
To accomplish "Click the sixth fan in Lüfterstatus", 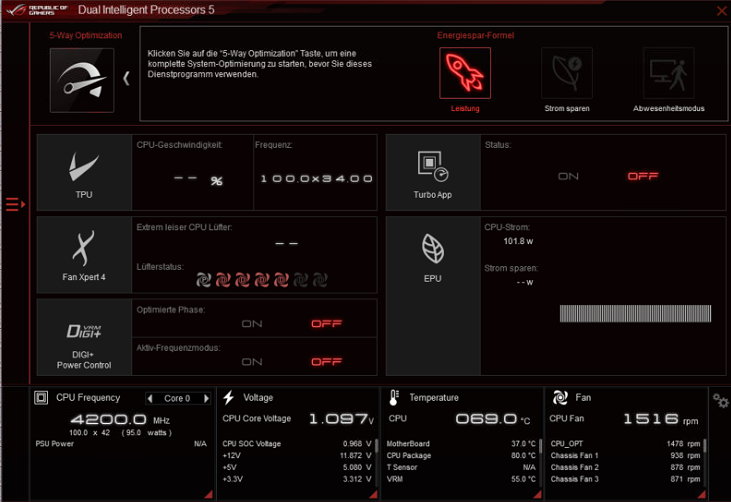I will [x=301, y=280].
